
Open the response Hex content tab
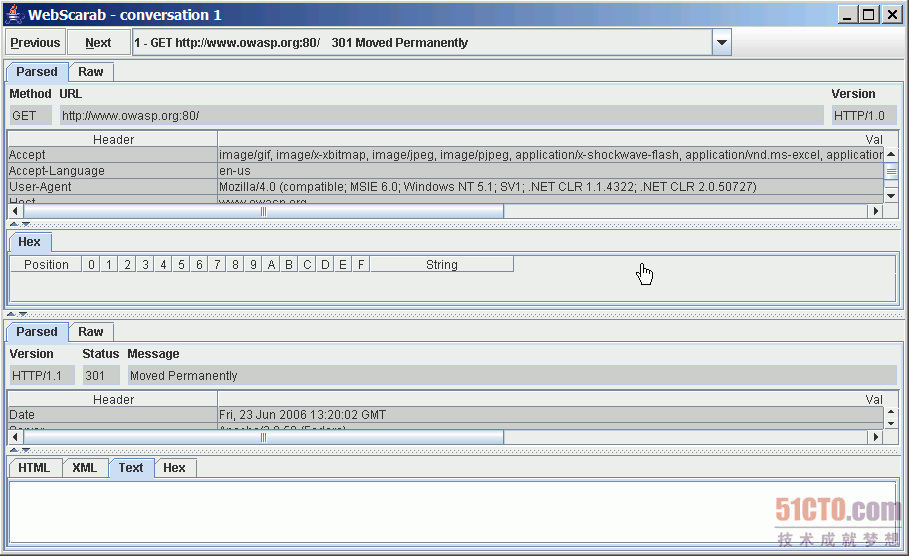pyautogui.click(x=174, y=468)
